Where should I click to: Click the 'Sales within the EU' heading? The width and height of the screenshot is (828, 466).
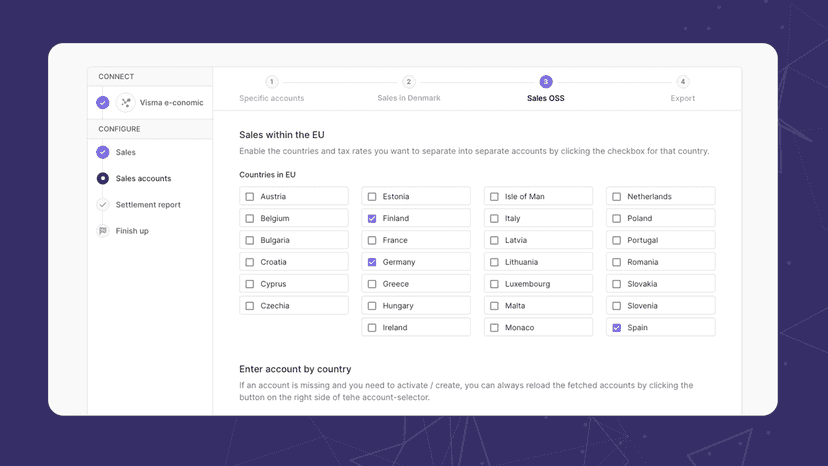click(281, 135)
